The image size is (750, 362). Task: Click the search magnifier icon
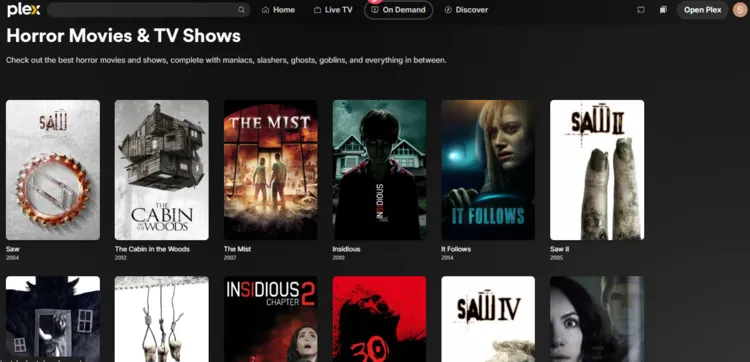pos(242,10)
